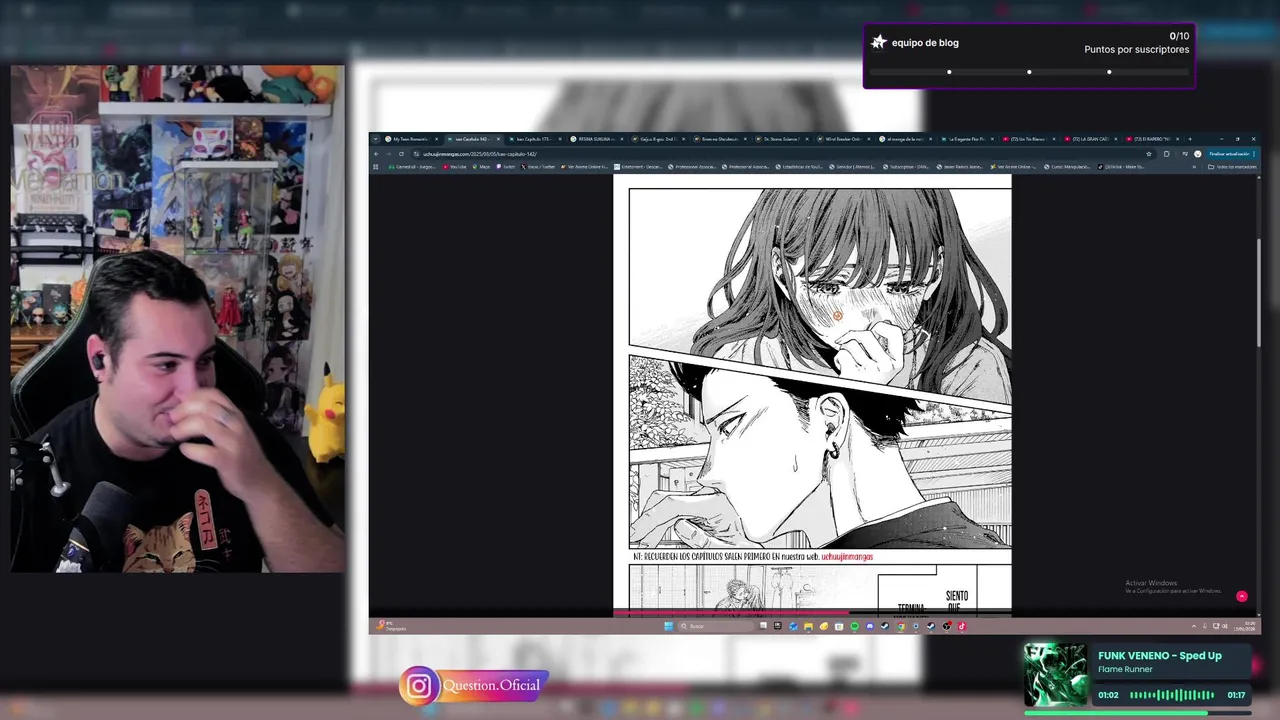Switch to the Kaiju 8-gou 2nd tab

tap(659, 139)
